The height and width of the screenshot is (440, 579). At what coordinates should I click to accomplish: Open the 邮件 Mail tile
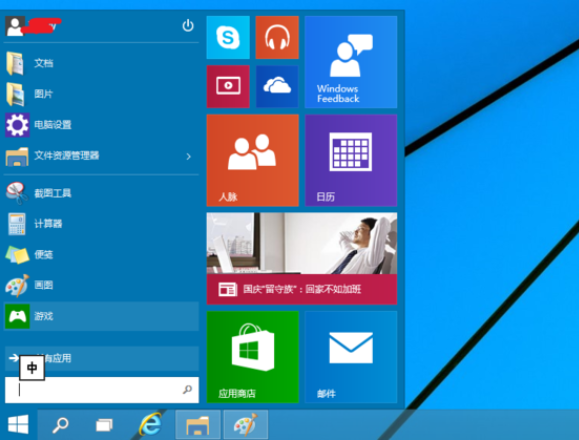(x=351, y=357)
